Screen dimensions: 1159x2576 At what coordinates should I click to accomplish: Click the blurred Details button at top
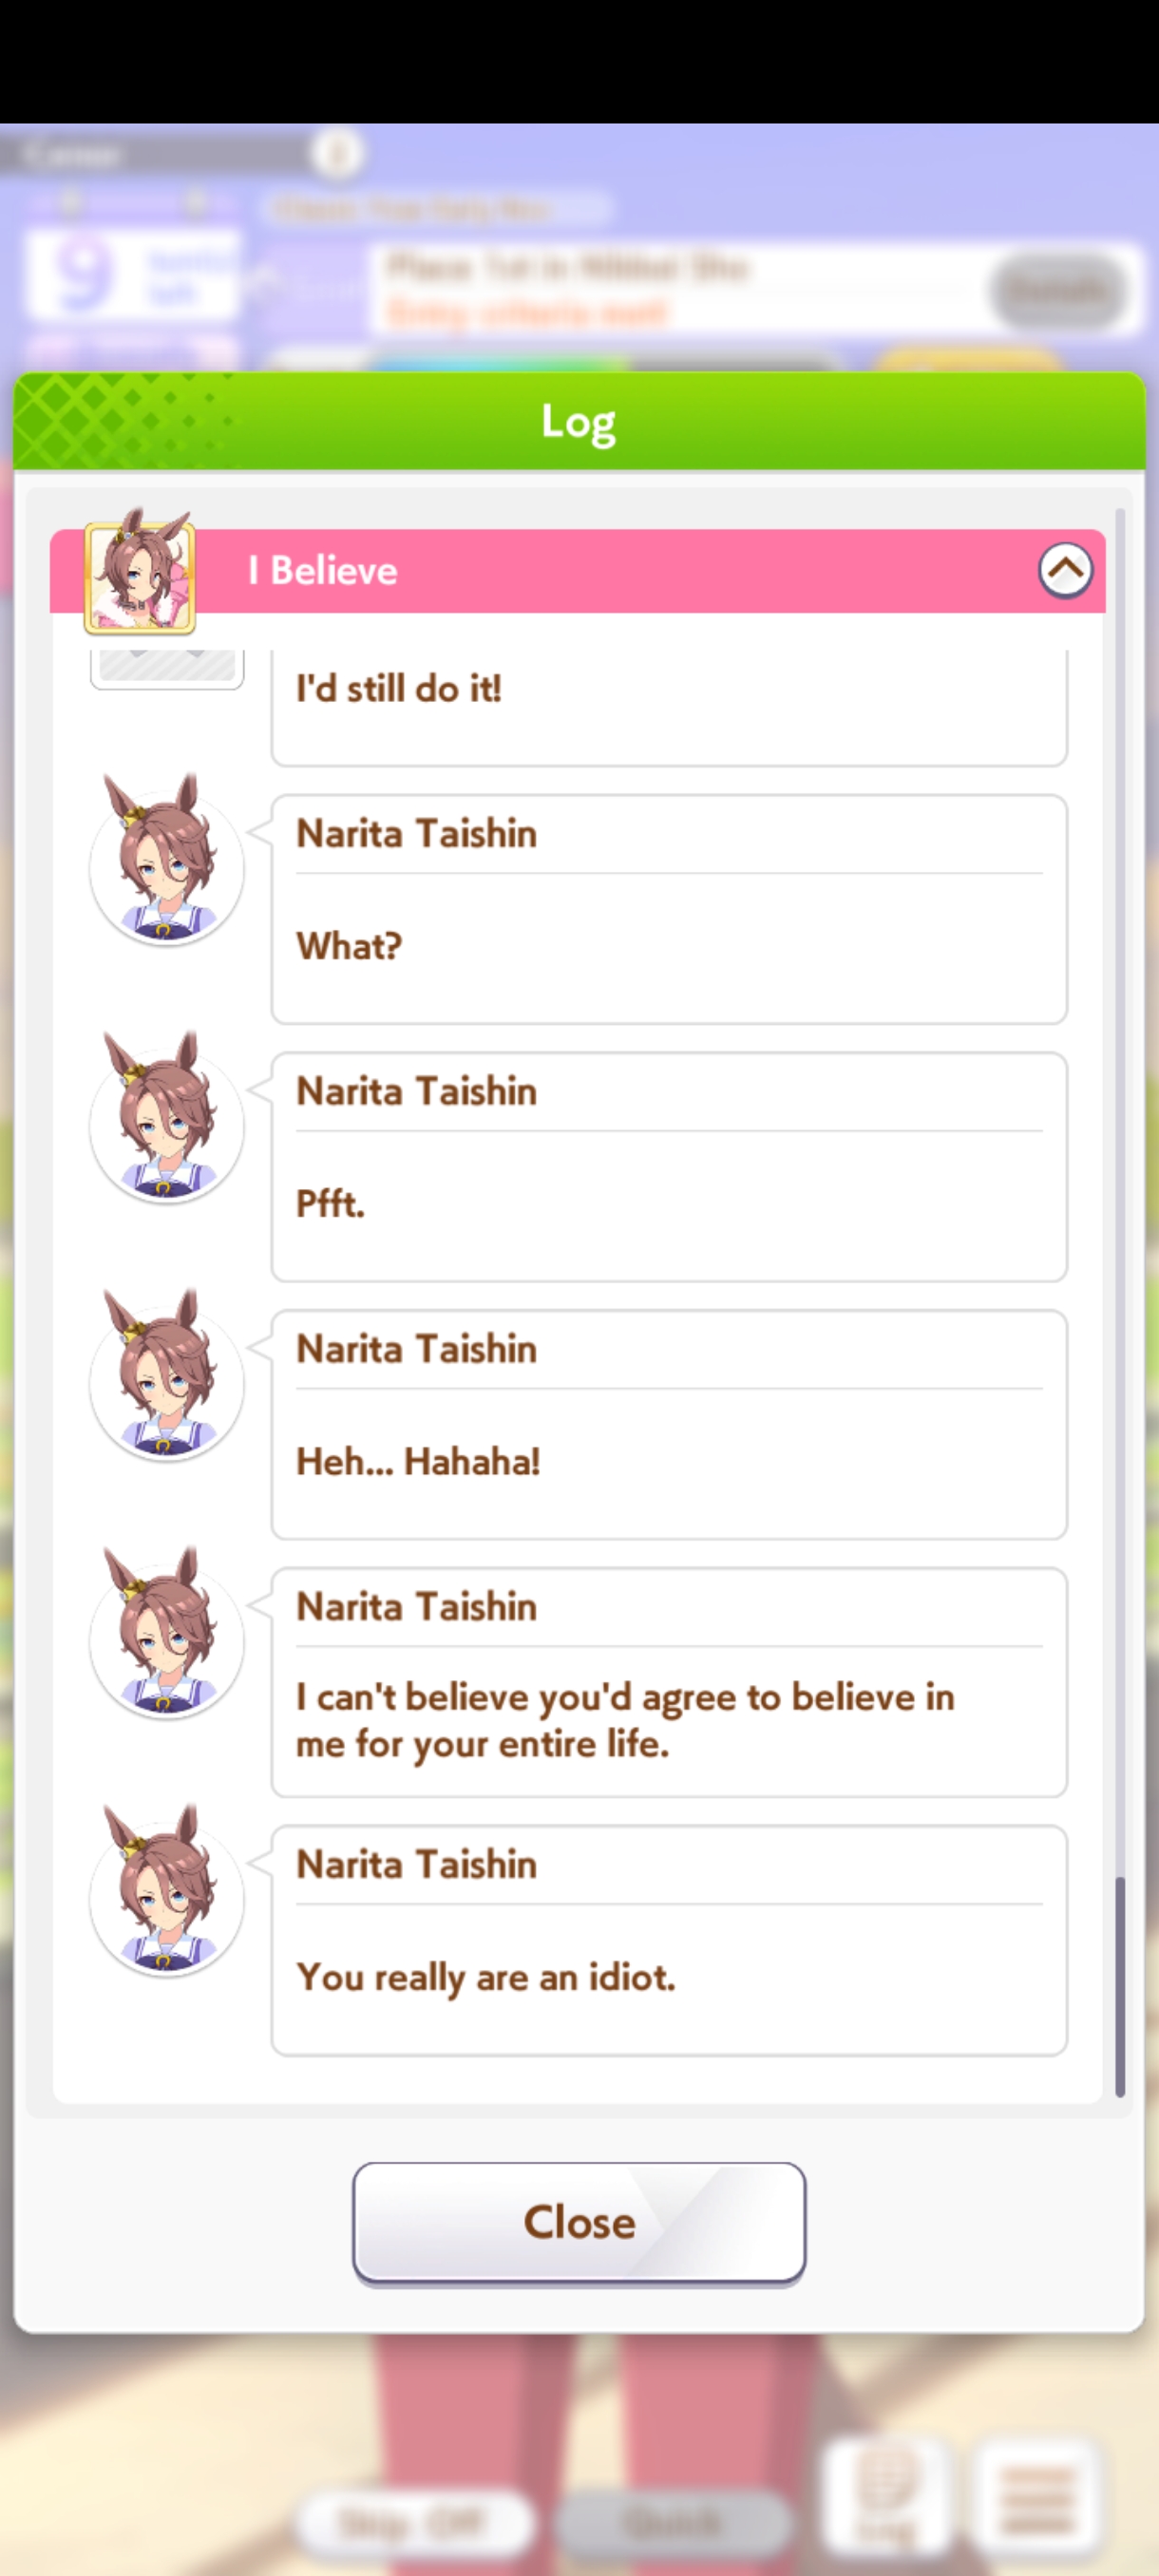1060,290
